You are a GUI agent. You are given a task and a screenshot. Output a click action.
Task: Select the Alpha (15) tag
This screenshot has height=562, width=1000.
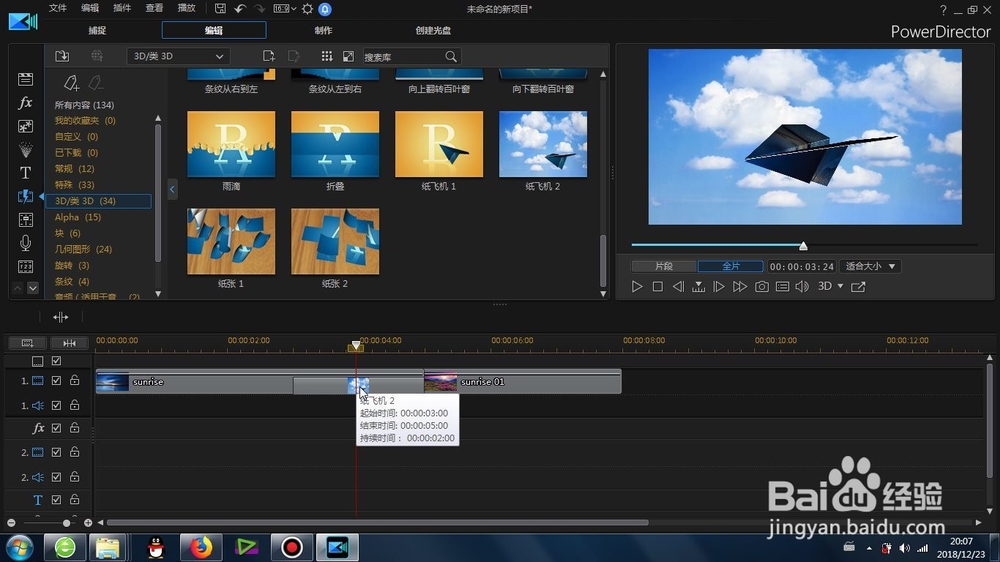[78, 217]
